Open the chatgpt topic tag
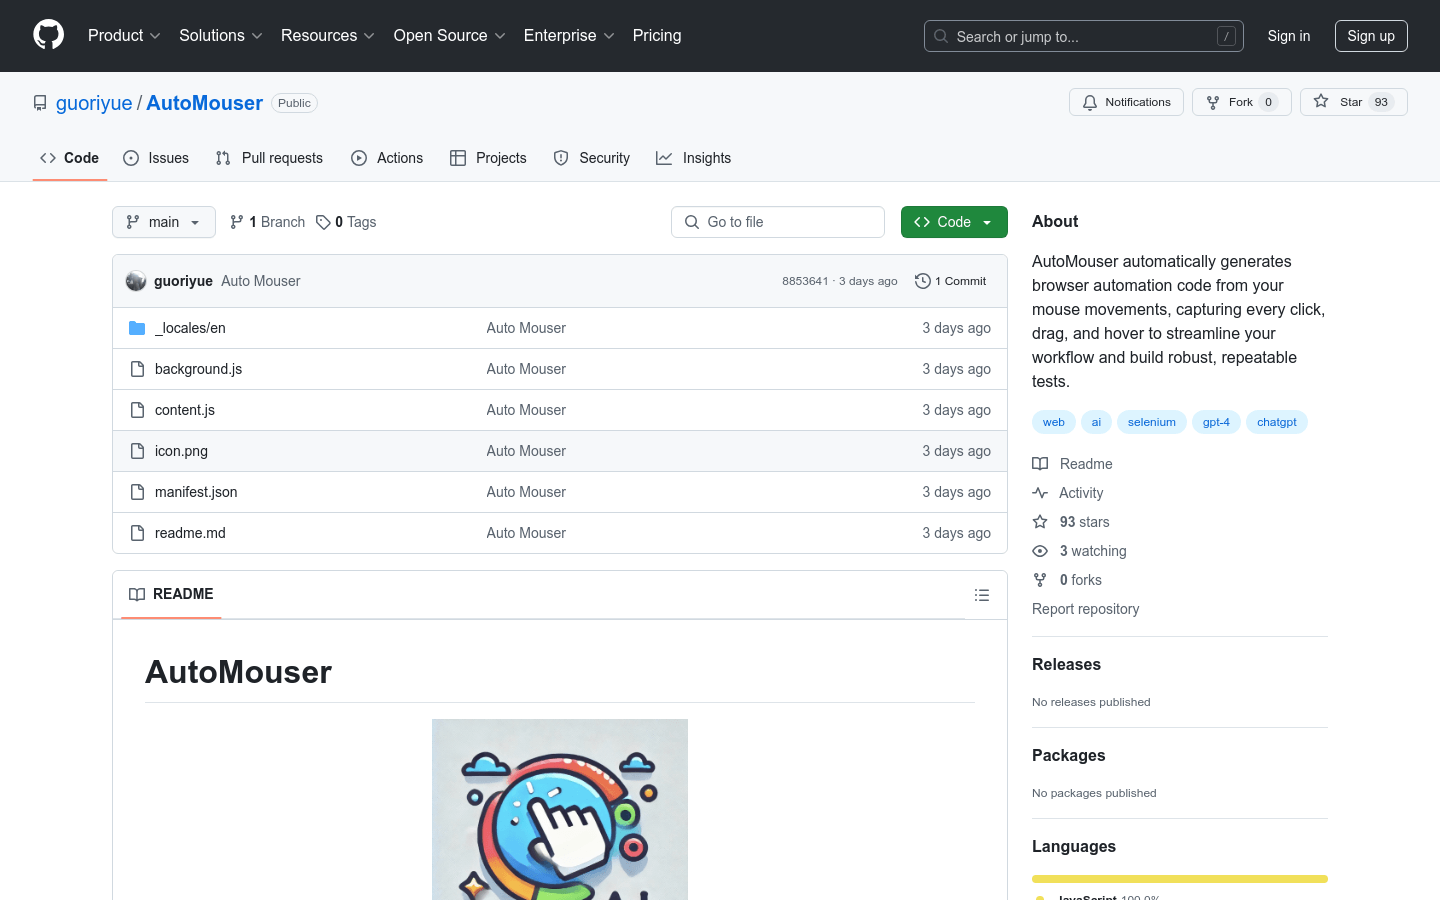The image size is (1440, 900). [1277, 422]
